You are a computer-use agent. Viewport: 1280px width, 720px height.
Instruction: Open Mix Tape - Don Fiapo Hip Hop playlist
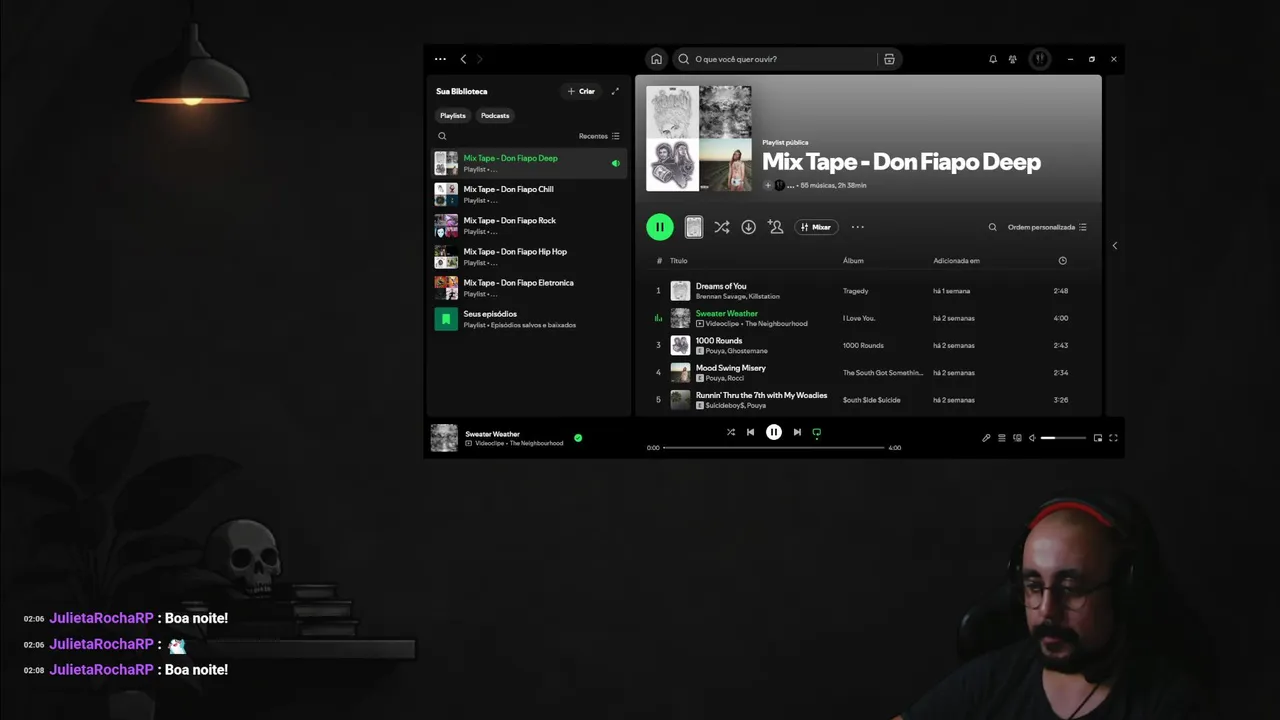pyautogui.click(x=529, y=256)
